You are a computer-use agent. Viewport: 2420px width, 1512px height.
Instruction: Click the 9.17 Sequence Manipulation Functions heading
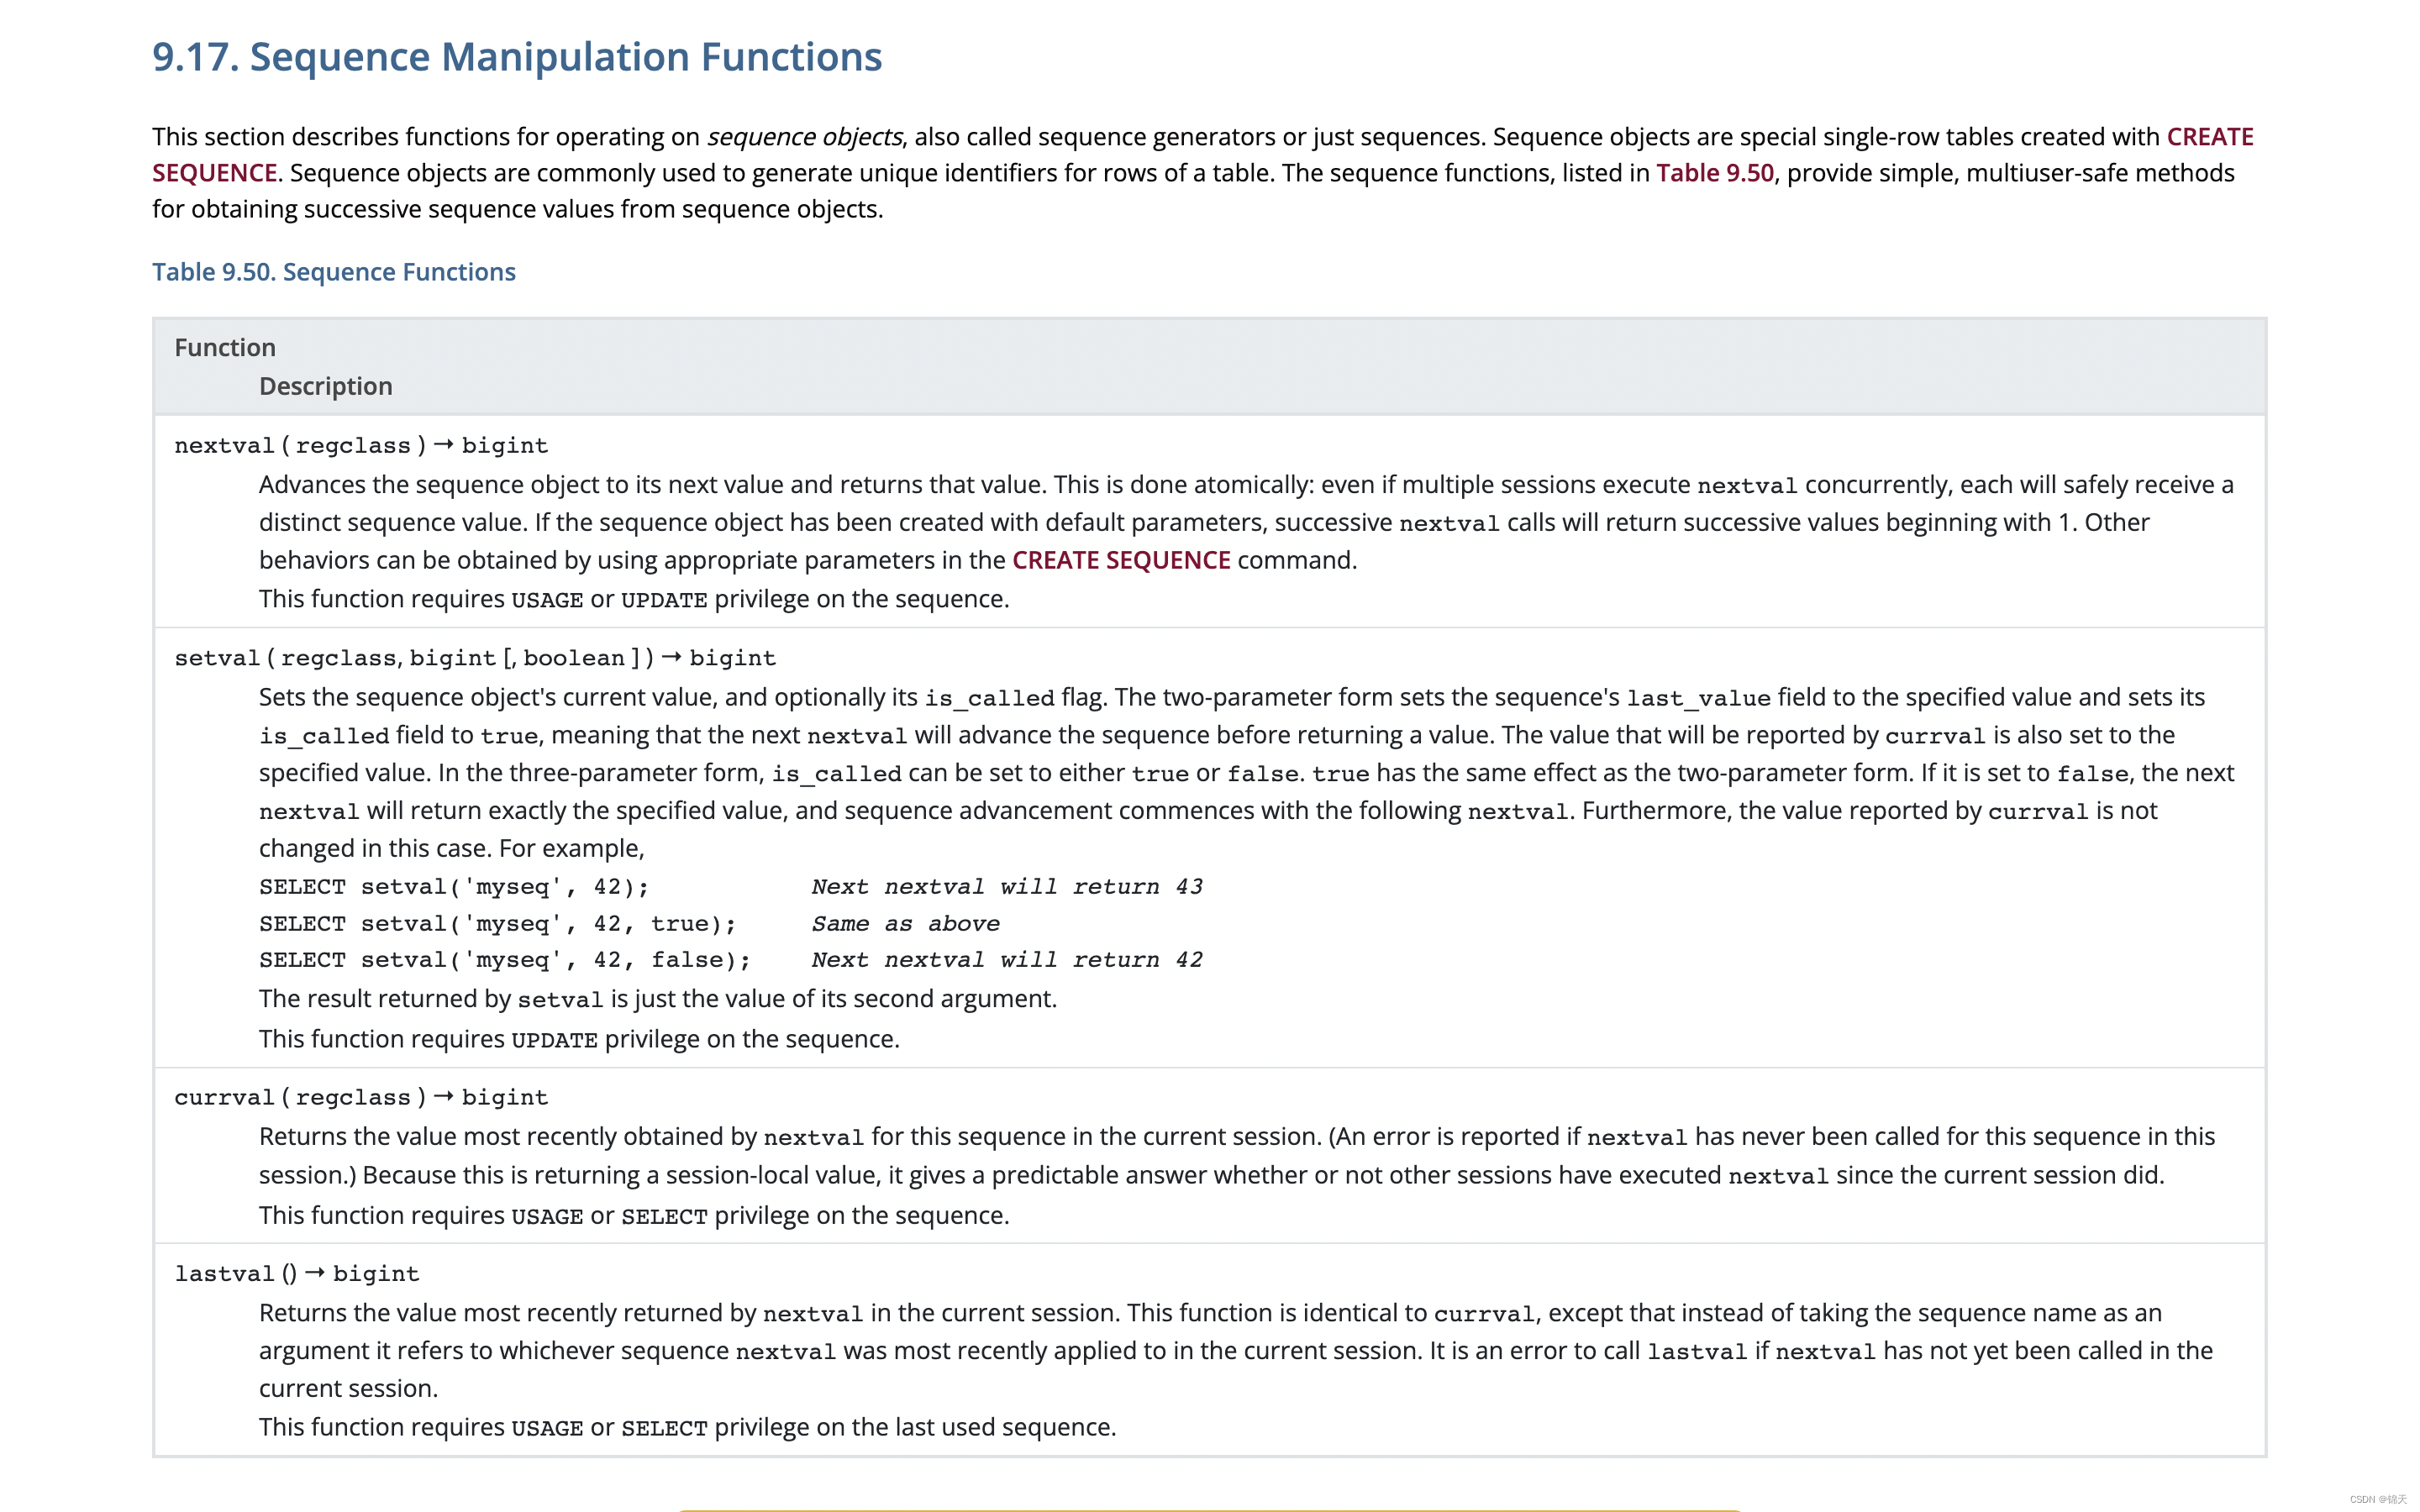point(516,57)
